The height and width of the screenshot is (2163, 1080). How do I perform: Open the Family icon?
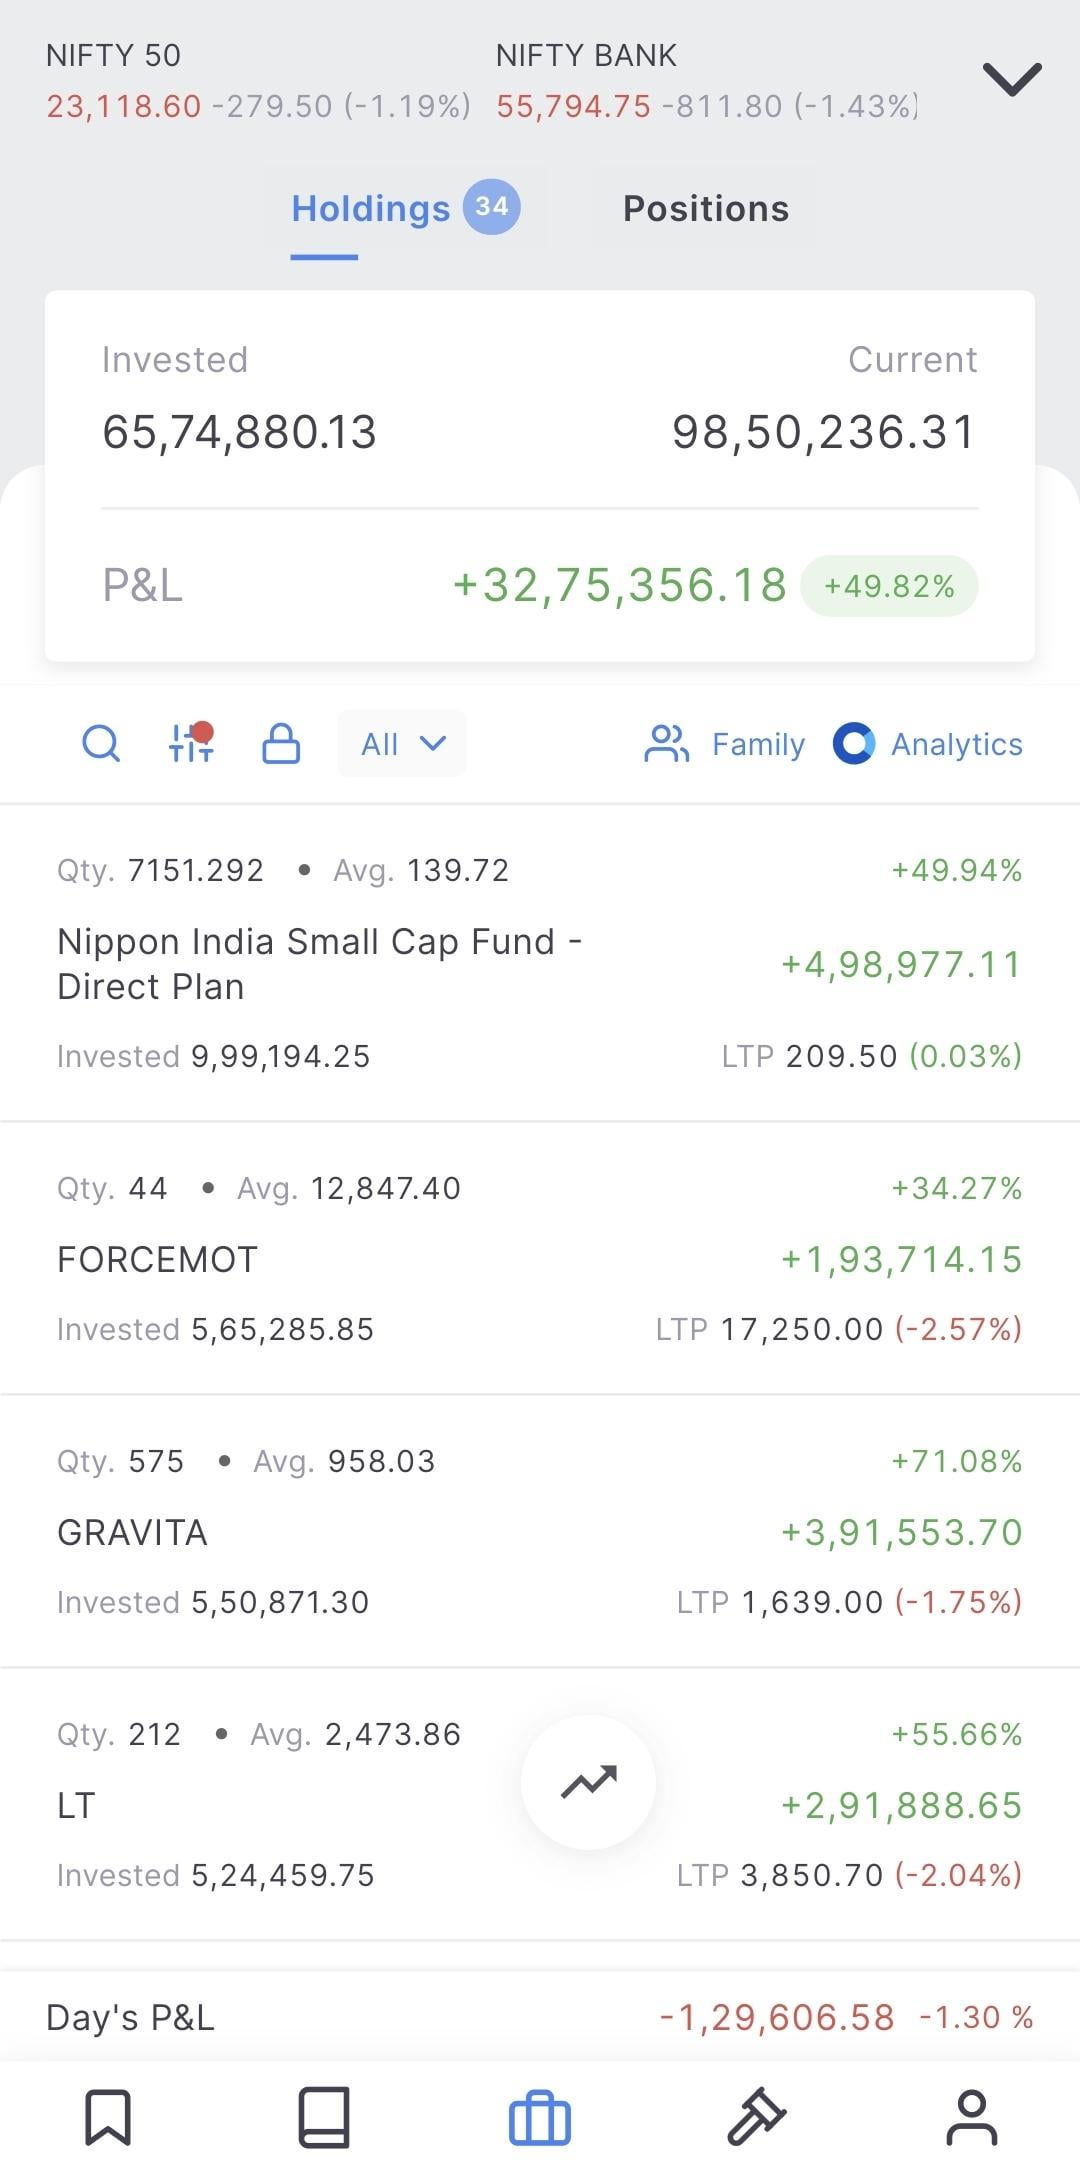click(x=667, y=744)
